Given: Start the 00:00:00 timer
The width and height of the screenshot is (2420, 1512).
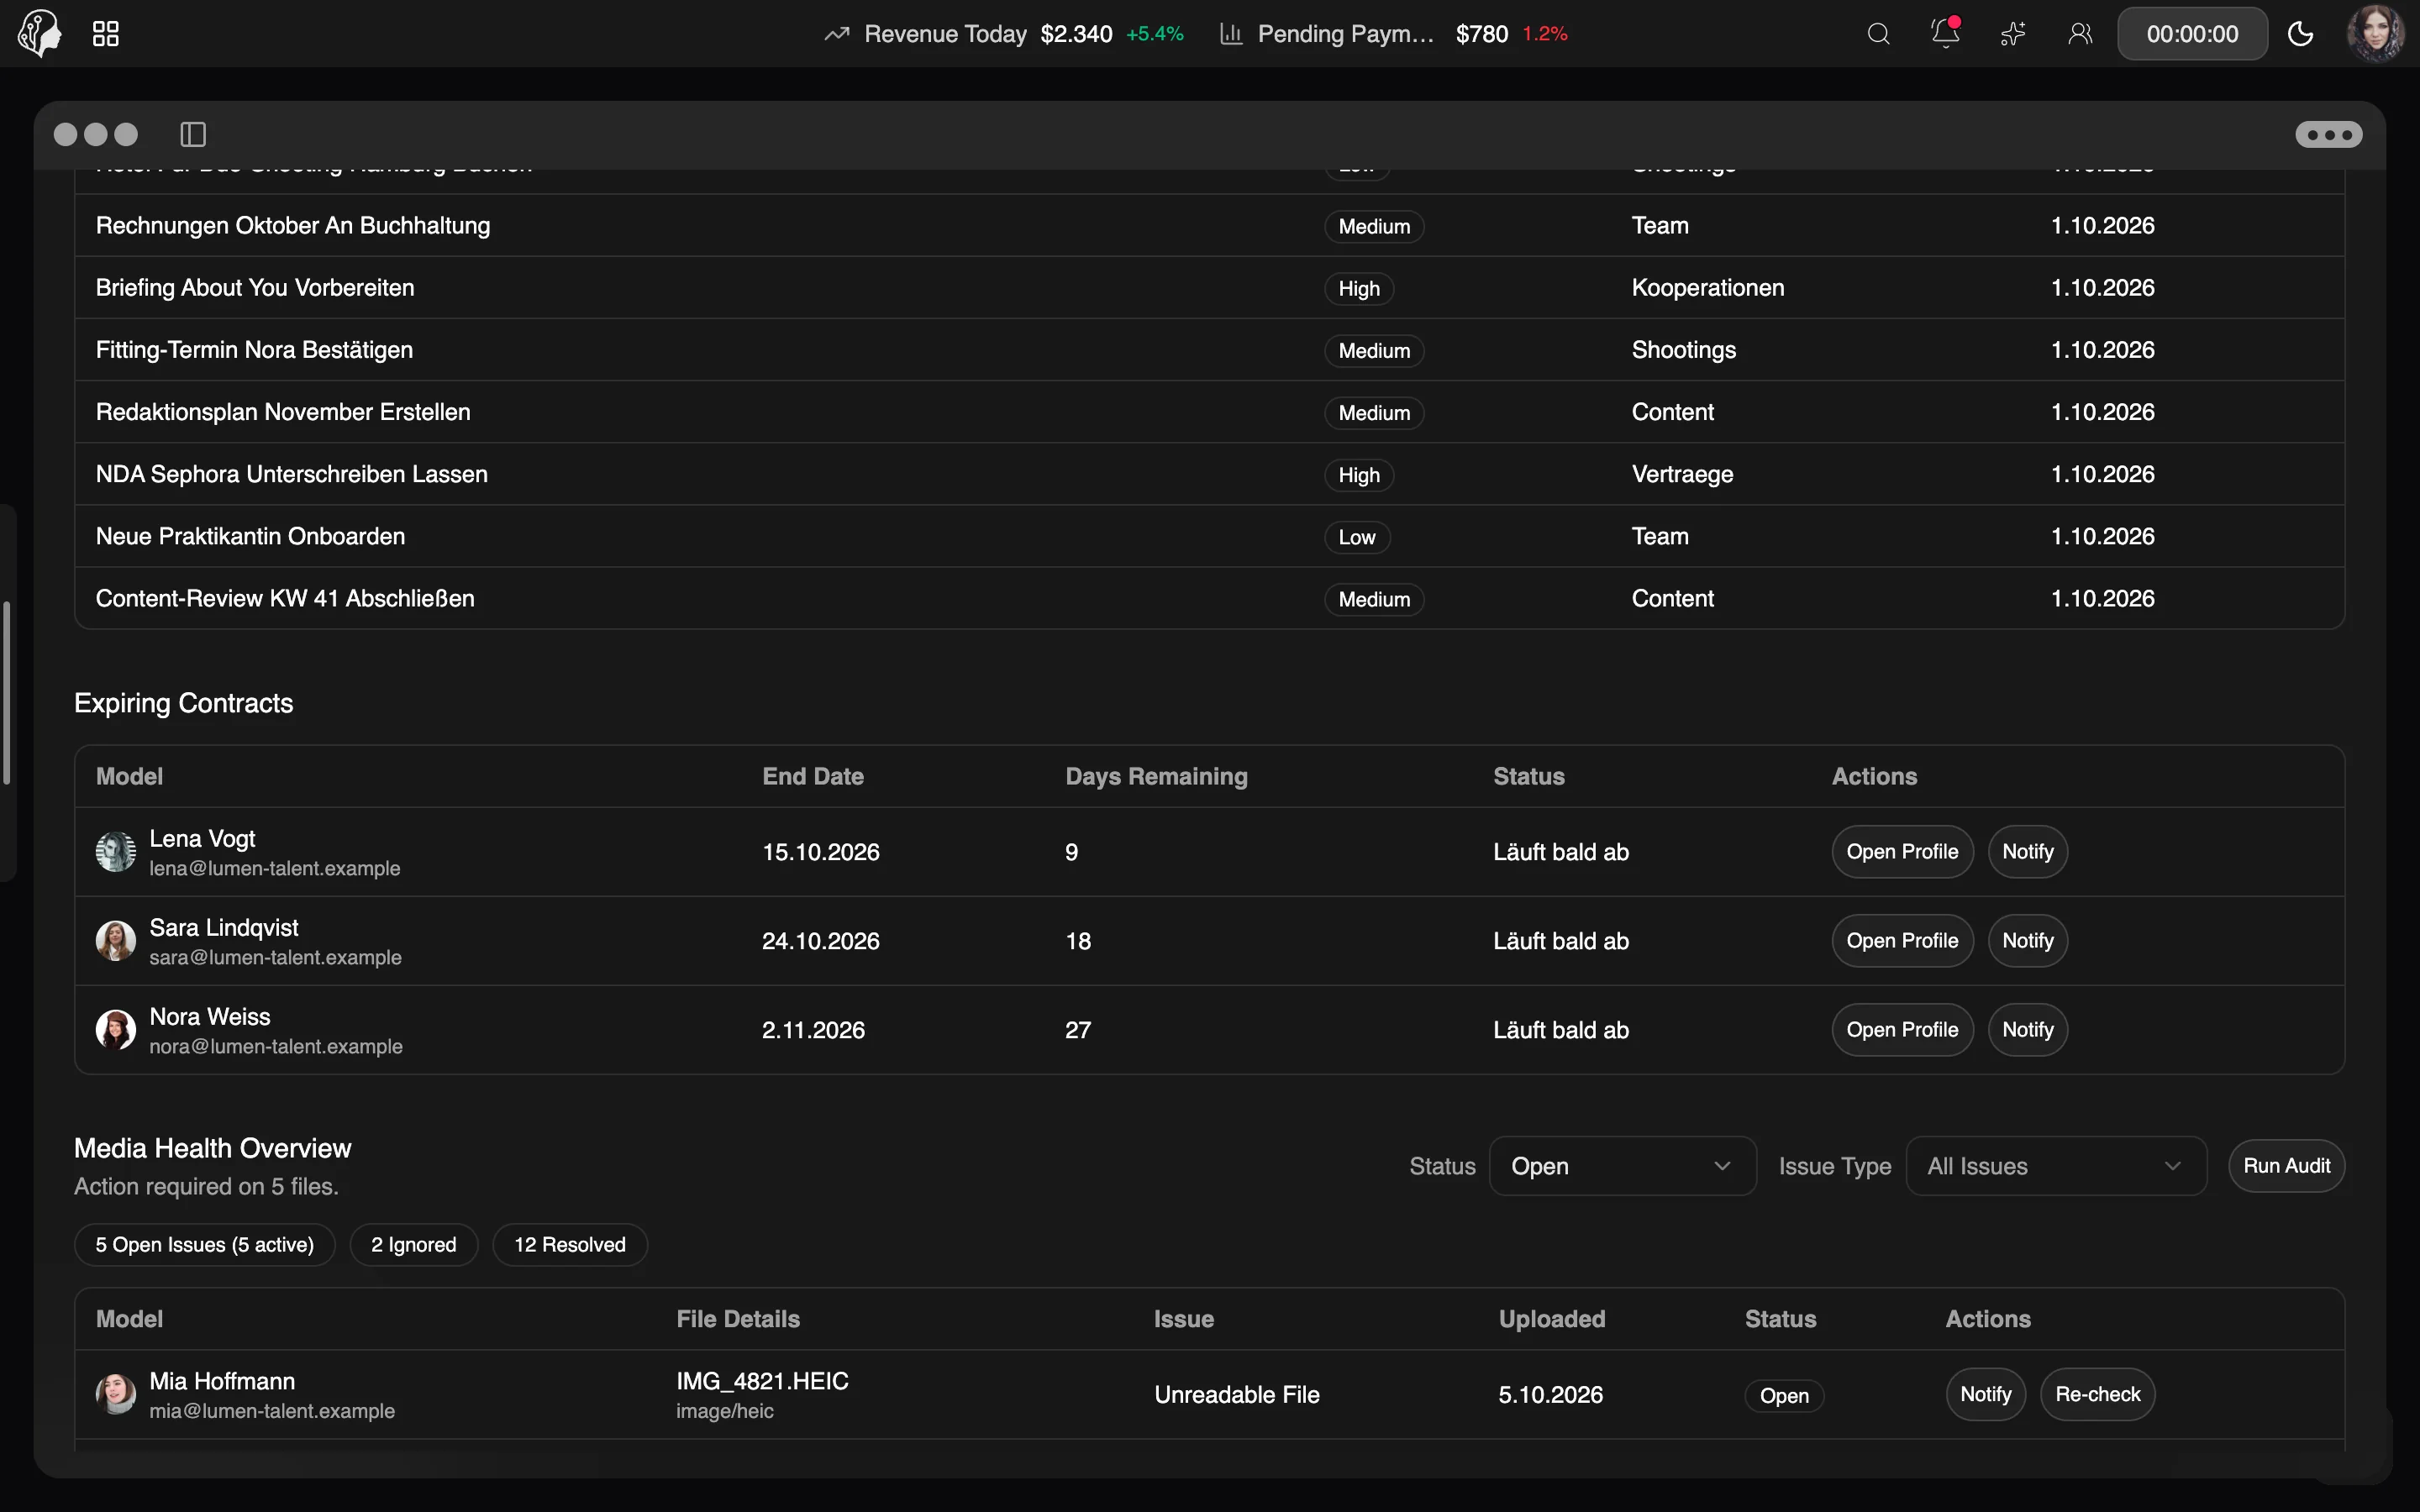Looking at the screenshot, I should pyautogui.click(x=2192, y=34).
